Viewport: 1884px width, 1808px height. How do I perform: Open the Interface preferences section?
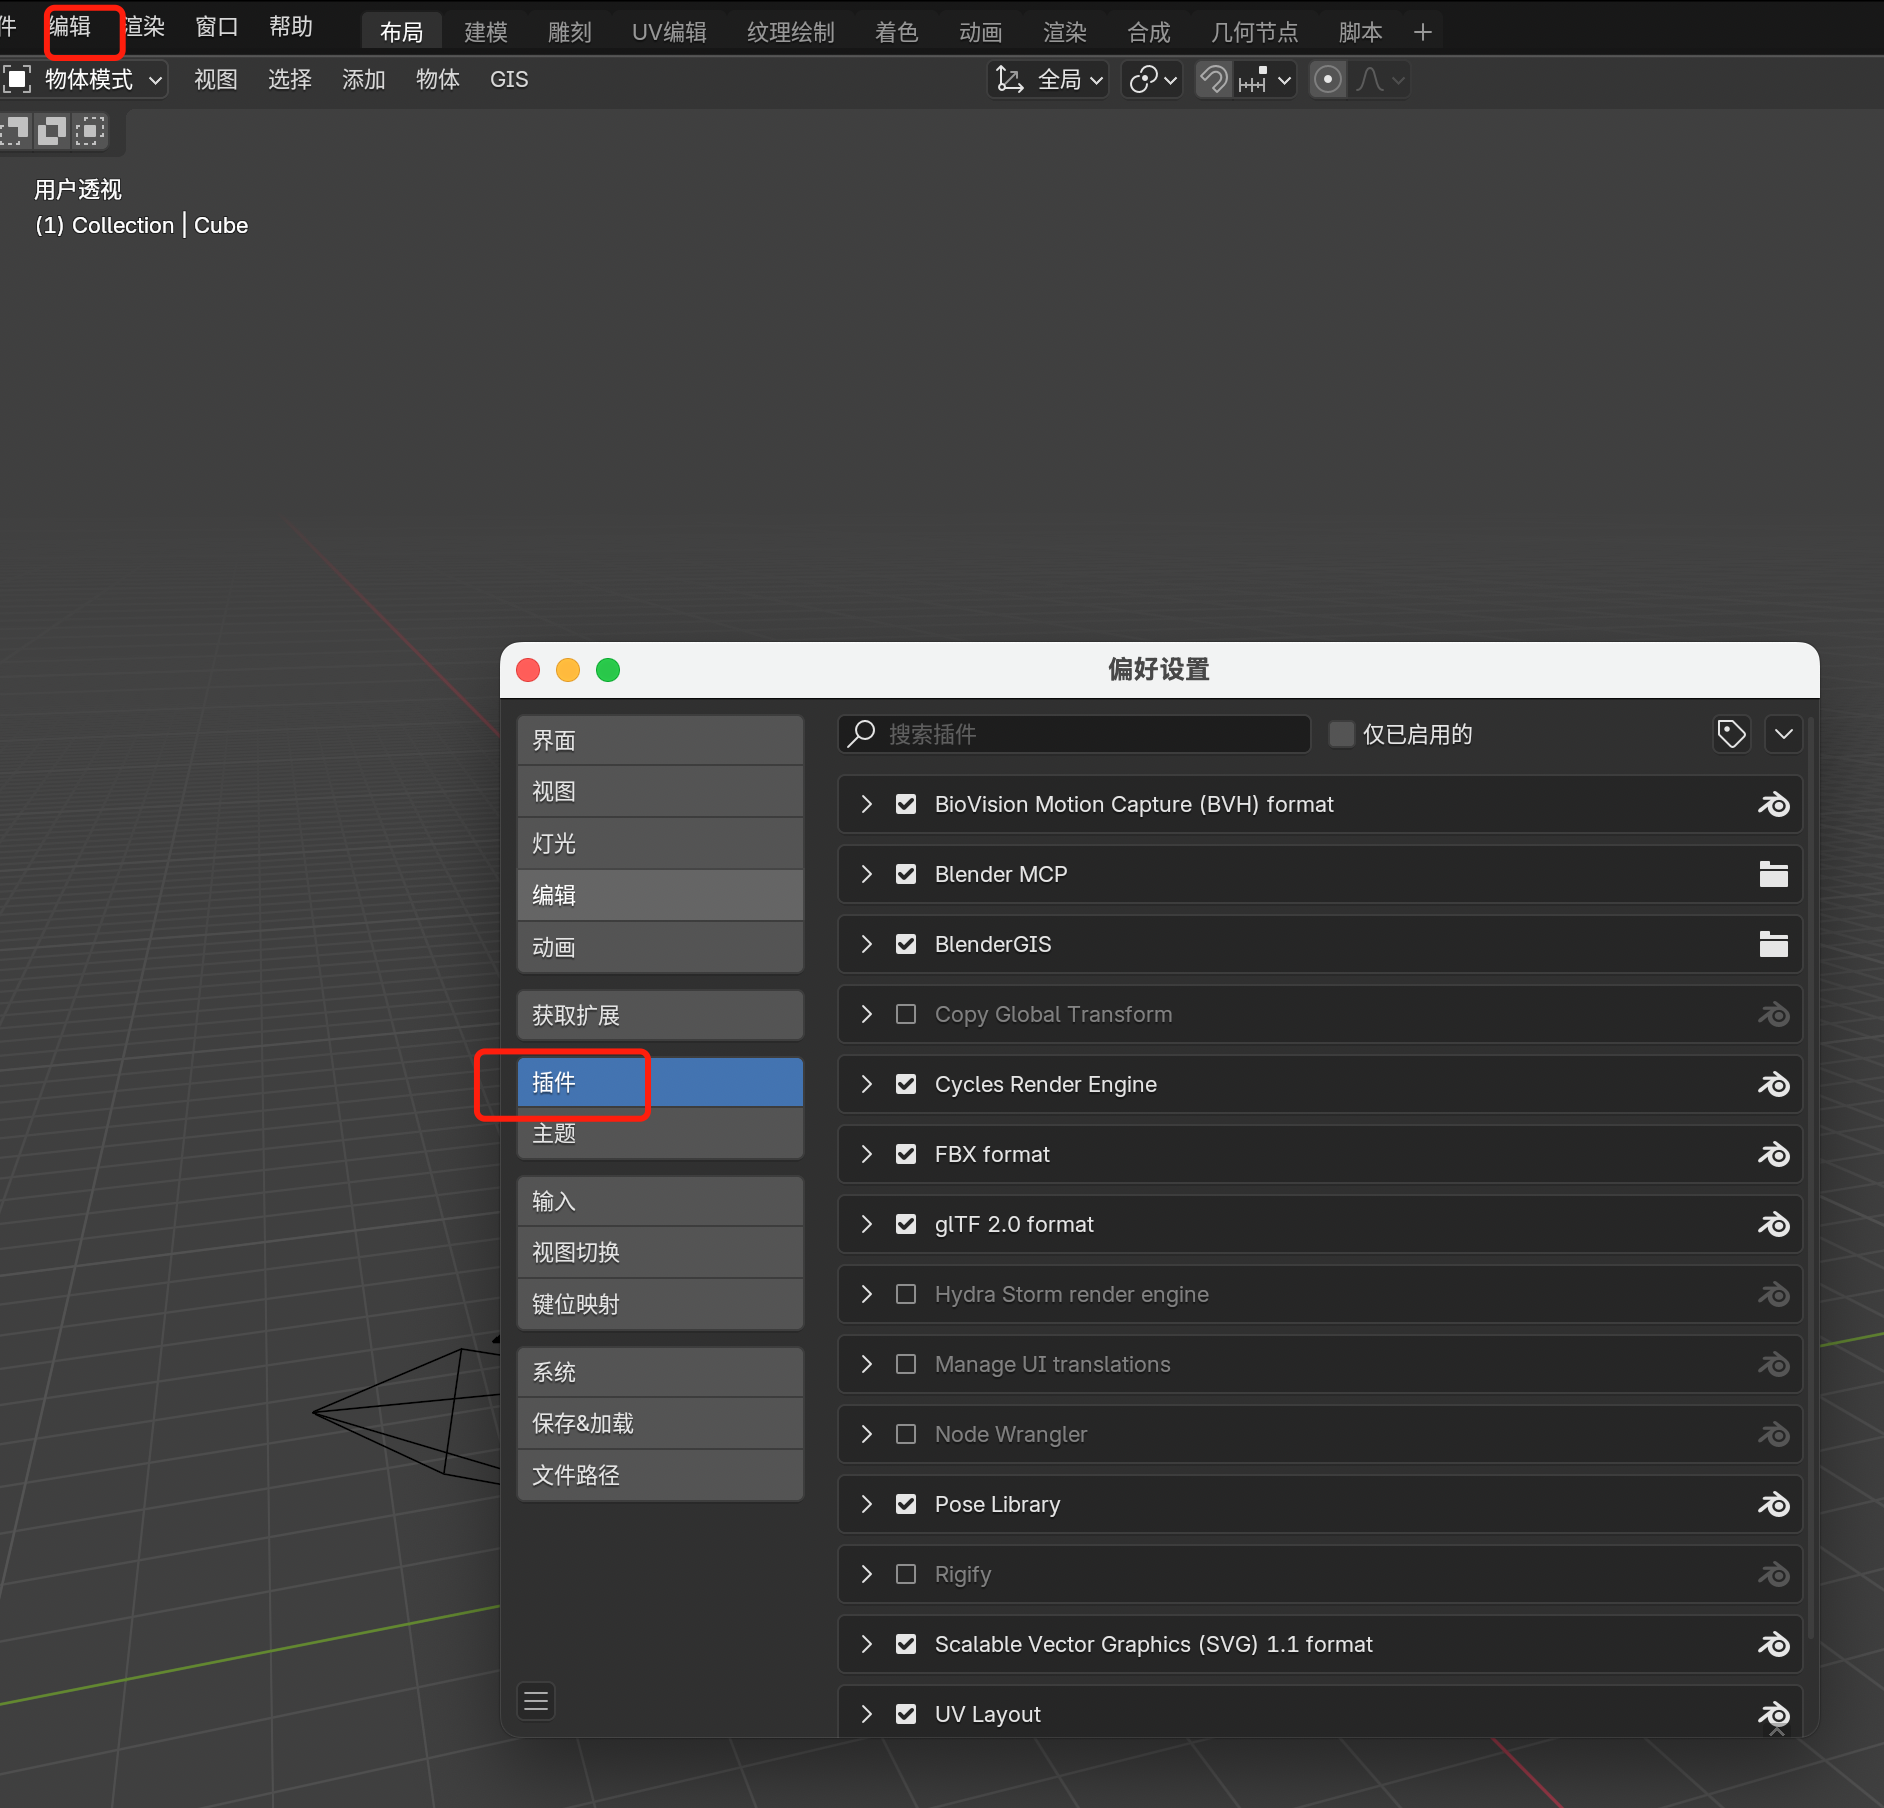(660, 741)
